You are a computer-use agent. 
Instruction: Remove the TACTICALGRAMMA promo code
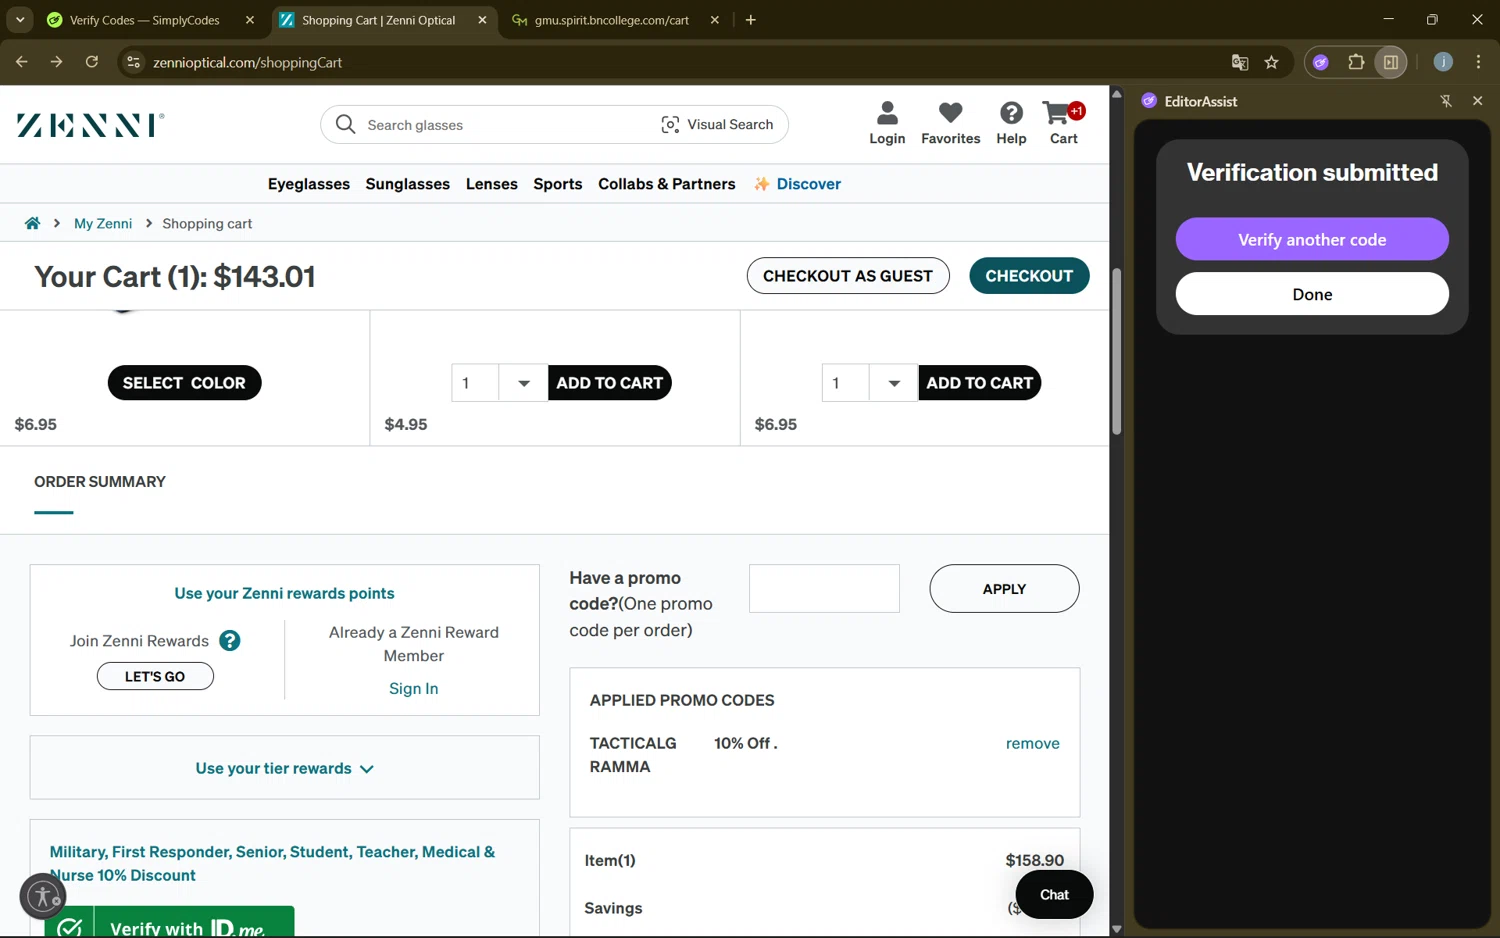1032,744
